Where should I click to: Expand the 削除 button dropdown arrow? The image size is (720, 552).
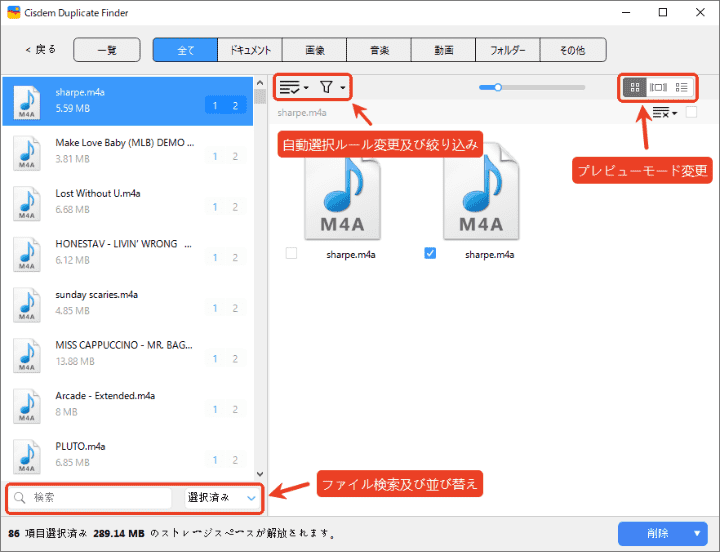pyautogui.click(x=698, y=533)
